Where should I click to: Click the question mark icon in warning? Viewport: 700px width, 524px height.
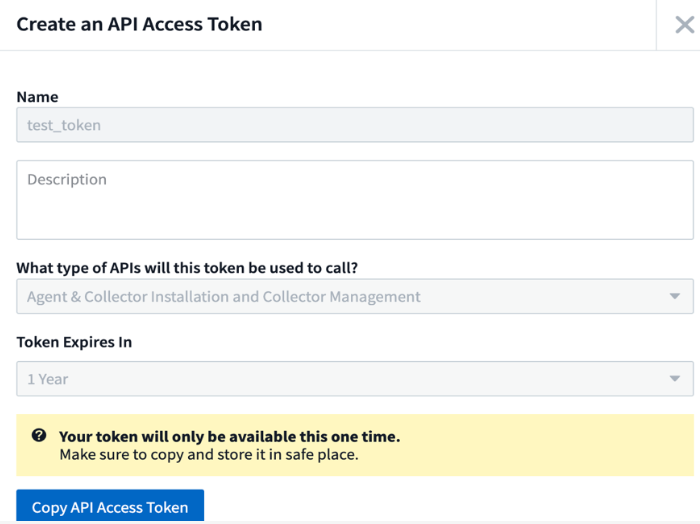click(x=39, y=436)
